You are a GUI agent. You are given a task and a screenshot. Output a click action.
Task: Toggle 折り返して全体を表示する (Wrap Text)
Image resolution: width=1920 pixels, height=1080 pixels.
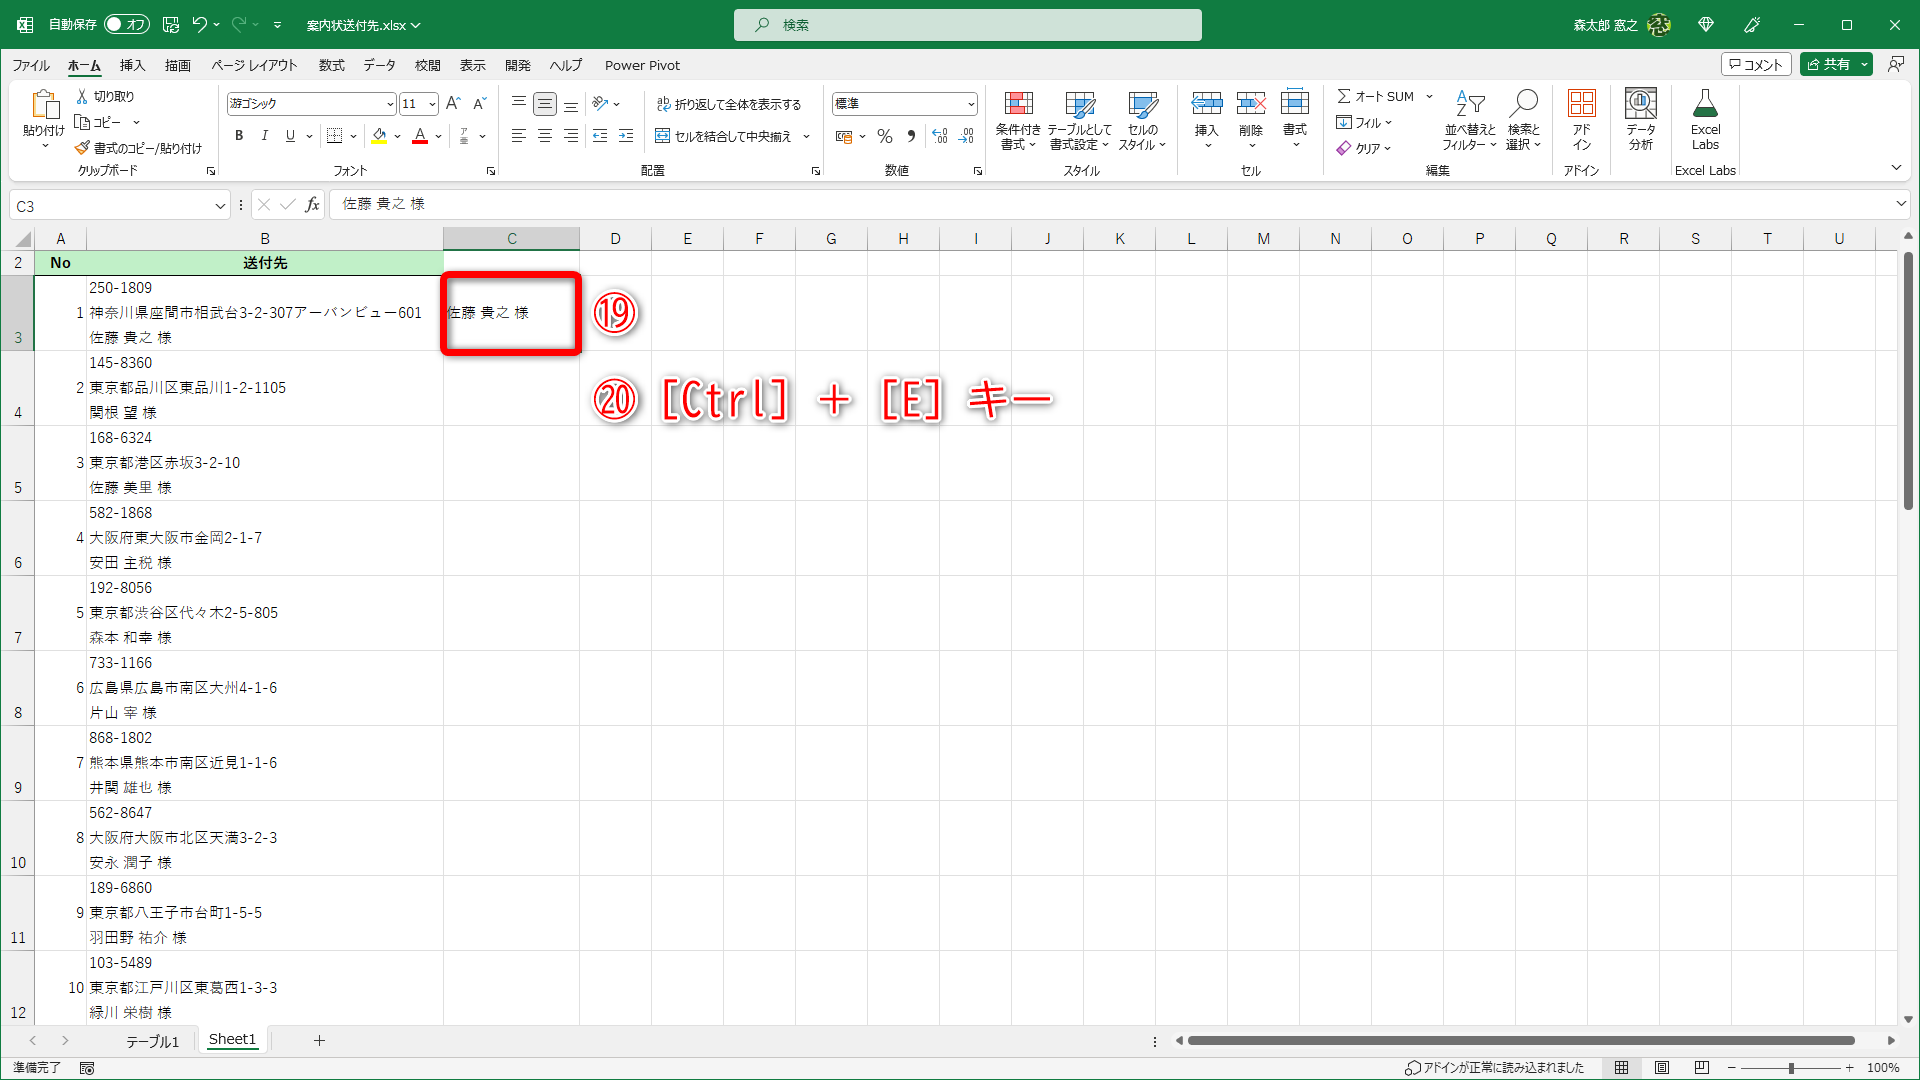pyautogui.click(x=731, y=103)
